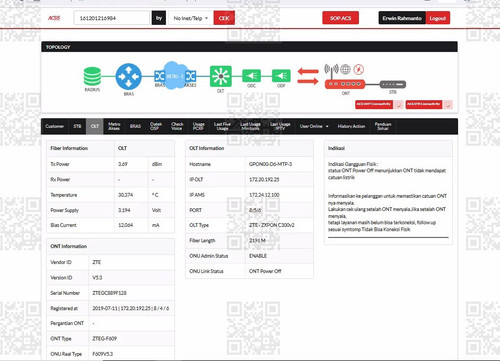The height and width of the screenshot is (361, 500).
Task: Select Tx Power value 3.69
Action: pyautogui.click(x=123, y=164)
